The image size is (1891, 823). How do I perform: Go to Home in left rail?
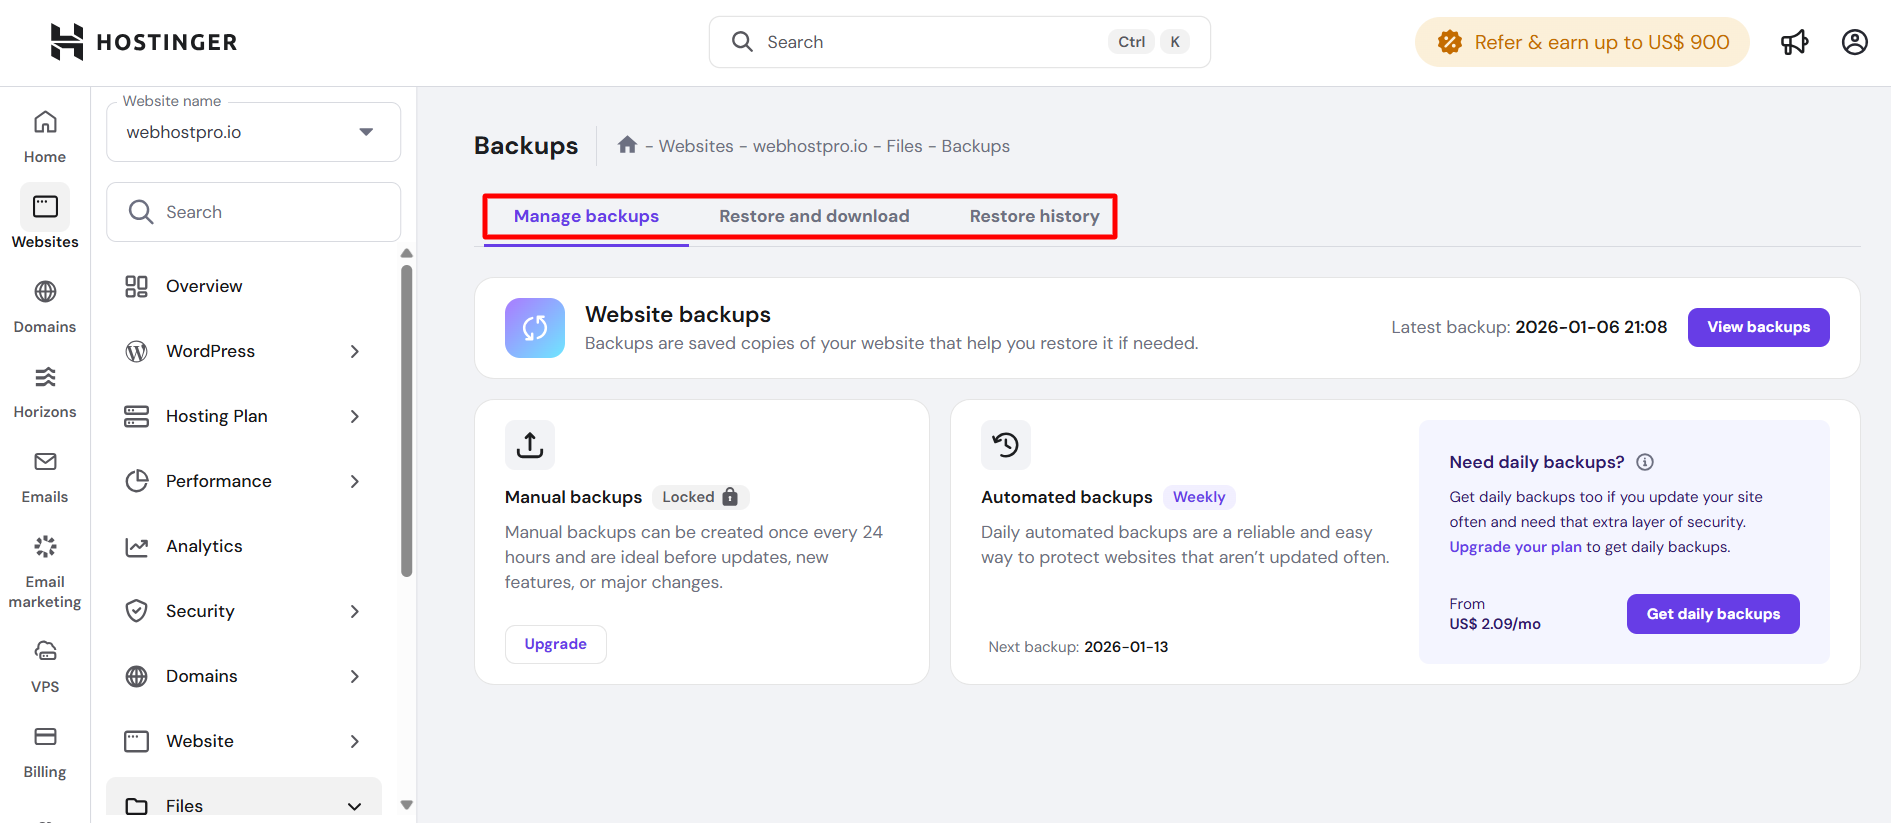[45, 137]
